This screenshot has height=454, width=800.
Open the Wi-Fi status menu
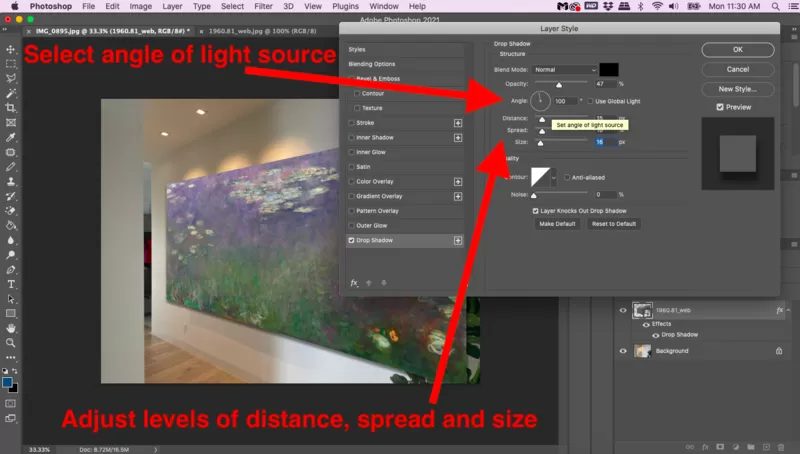658,7
